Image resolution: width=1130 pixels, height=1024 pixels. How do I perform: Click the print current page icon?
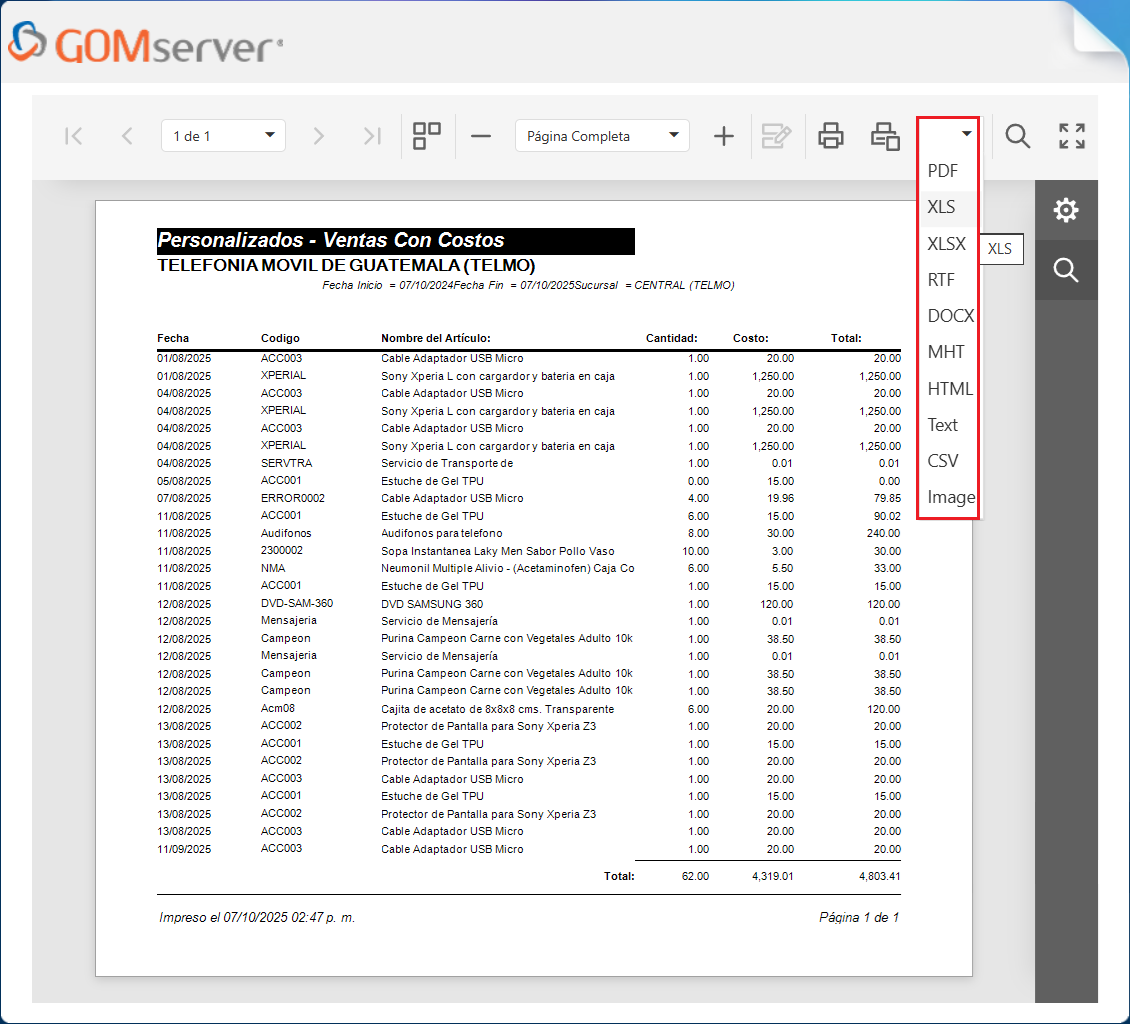click(x=884, y=135)
